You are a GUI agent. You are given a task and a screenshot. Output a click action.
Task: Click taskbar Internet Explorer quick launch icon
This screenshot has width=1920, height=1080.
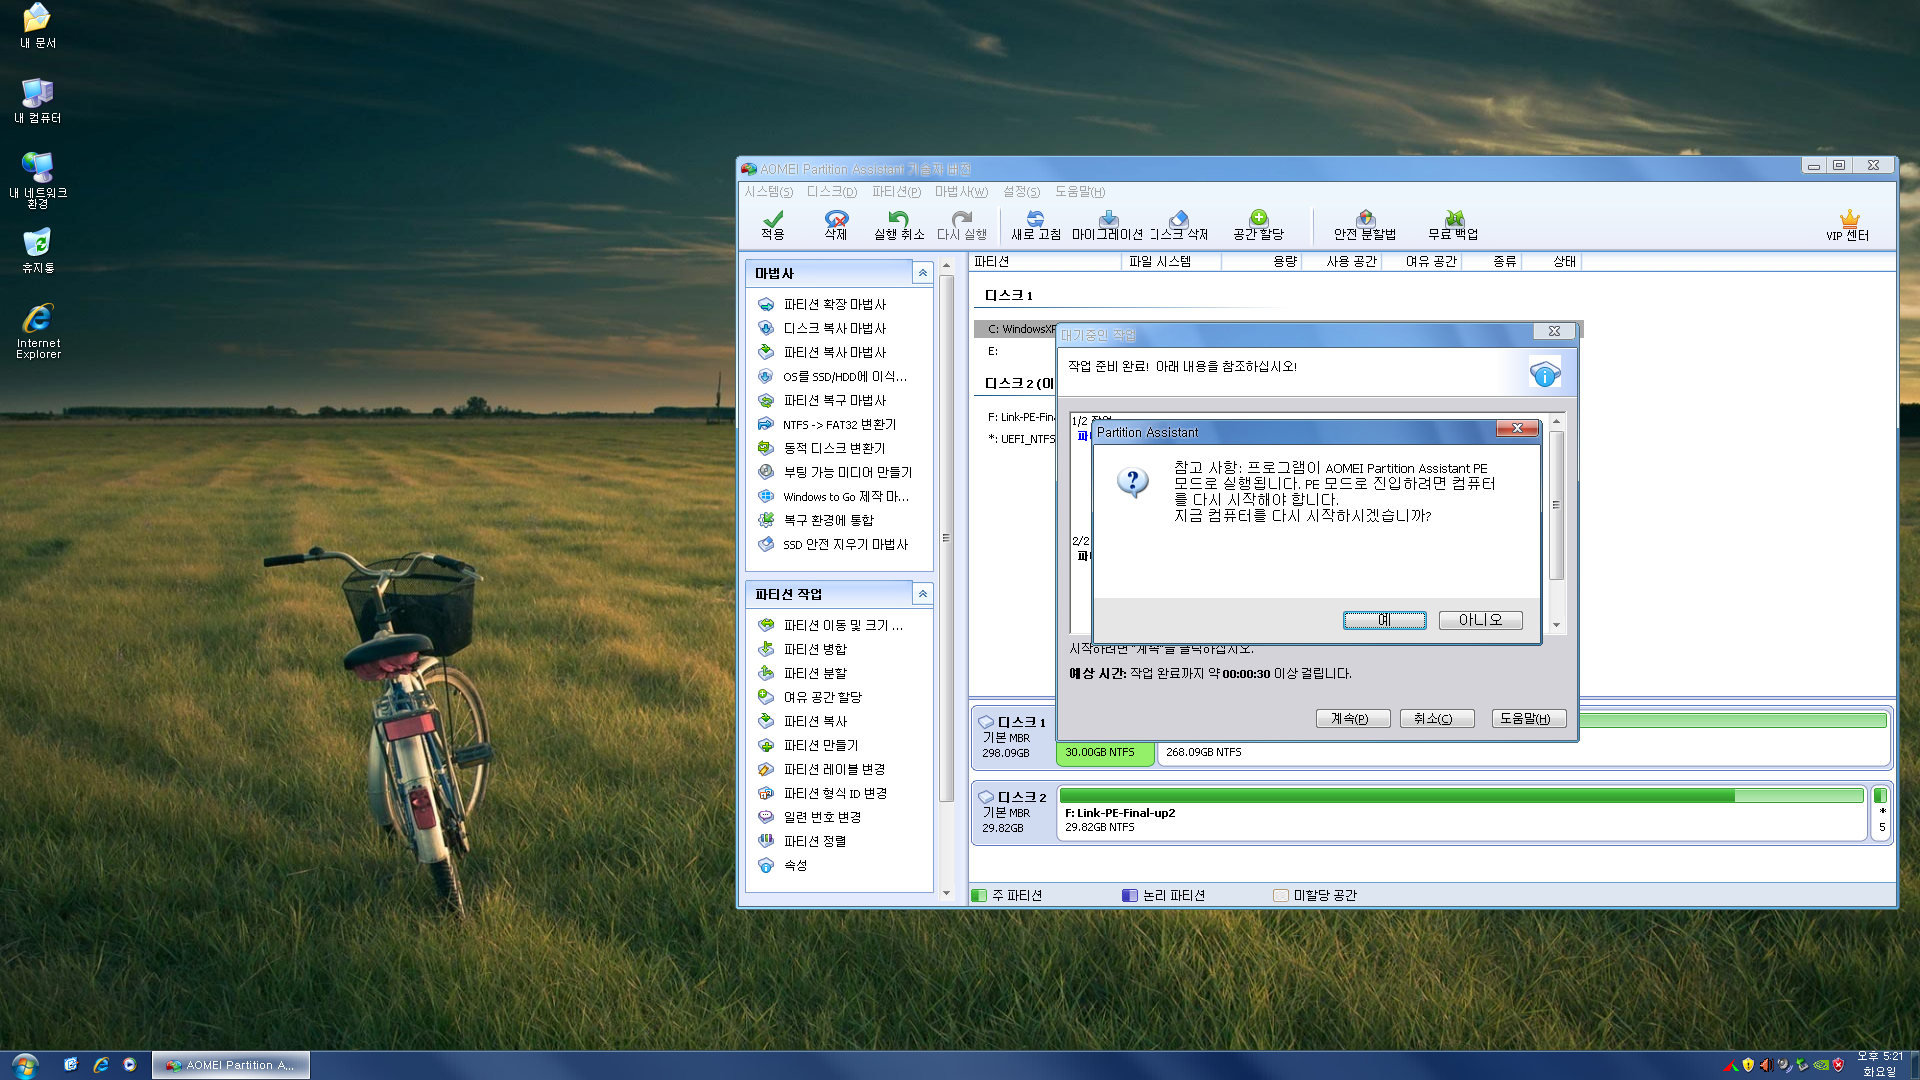[100, 1065]
